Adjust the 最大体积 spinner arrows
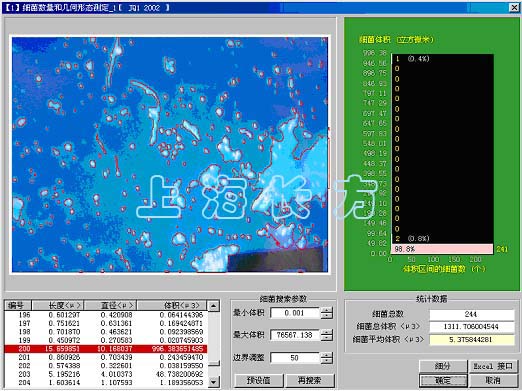Image resolution: width=522 pixels, height=391 pixels. pos(327,335)
